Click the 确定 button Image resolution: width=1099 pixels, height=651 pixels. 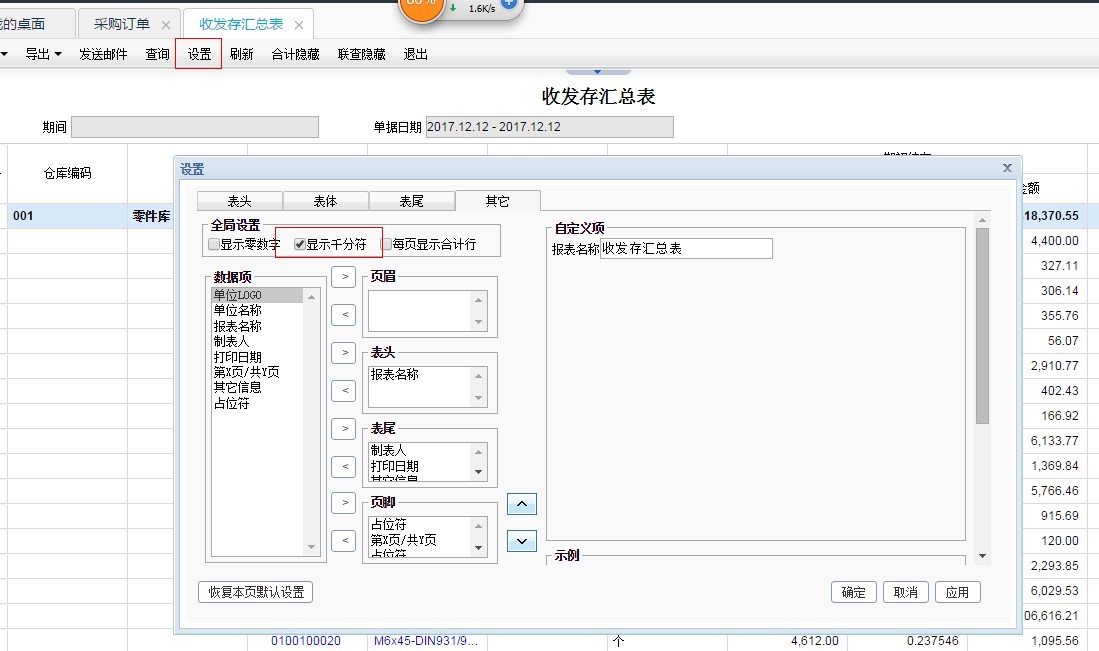[x=853, y=592]
